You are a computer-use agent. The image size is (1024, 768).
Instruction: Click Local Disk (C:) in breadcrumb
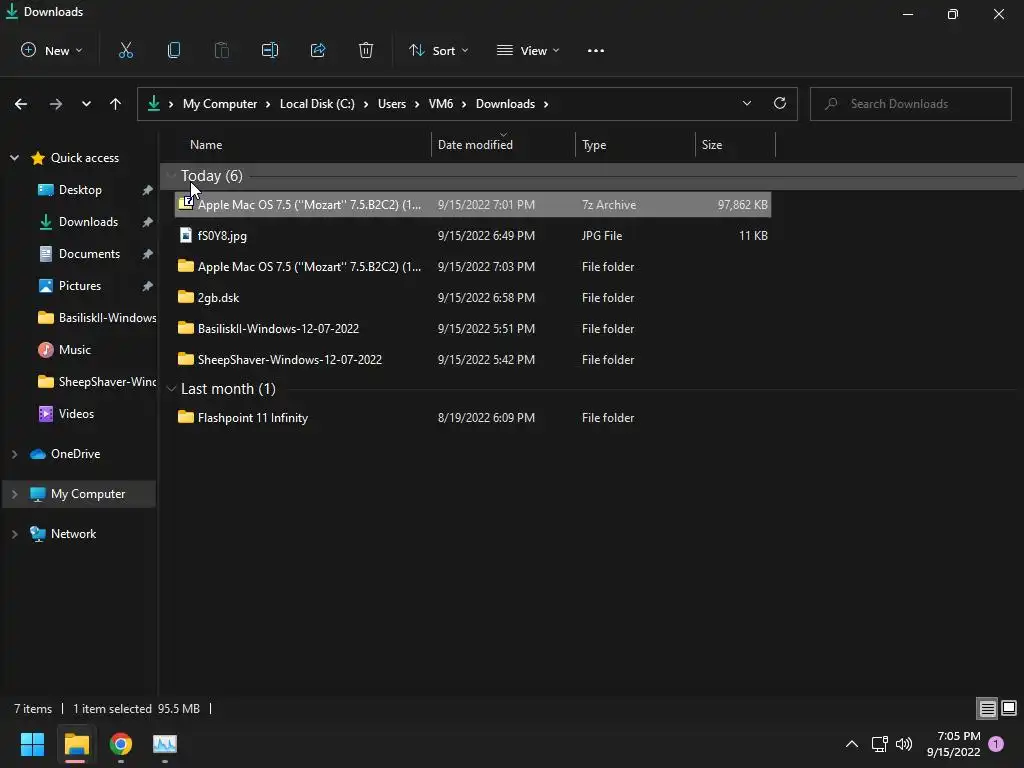317,104
